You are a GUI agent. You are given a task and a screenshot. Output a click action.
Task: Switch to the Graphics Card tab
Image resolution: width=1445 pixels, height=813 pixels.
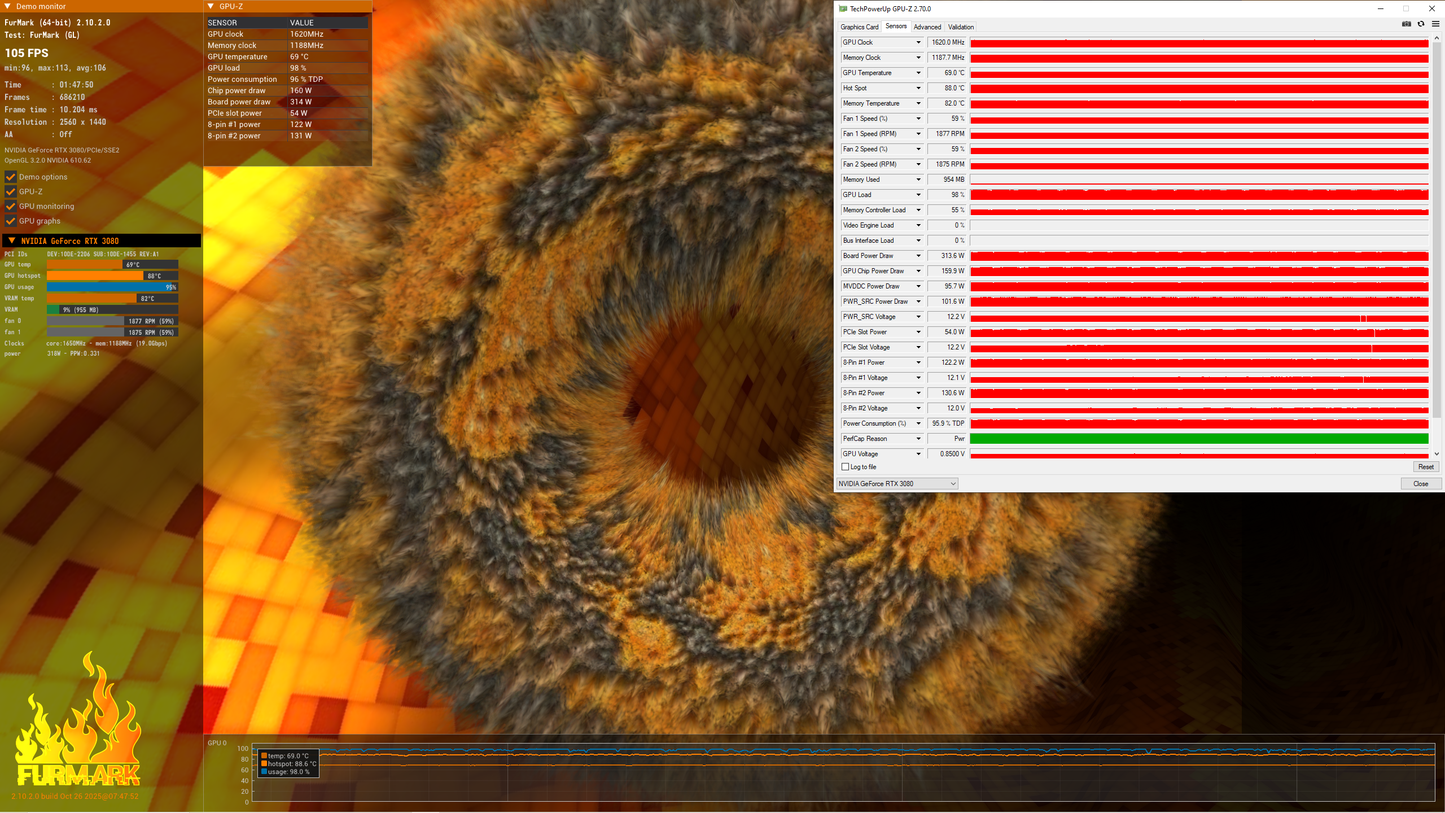coord(859,27)
